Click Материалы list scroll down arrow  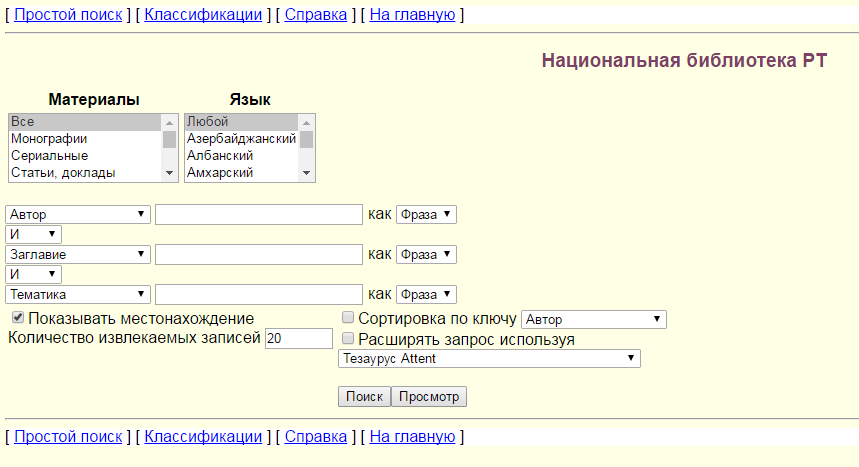tap(170, 173)
